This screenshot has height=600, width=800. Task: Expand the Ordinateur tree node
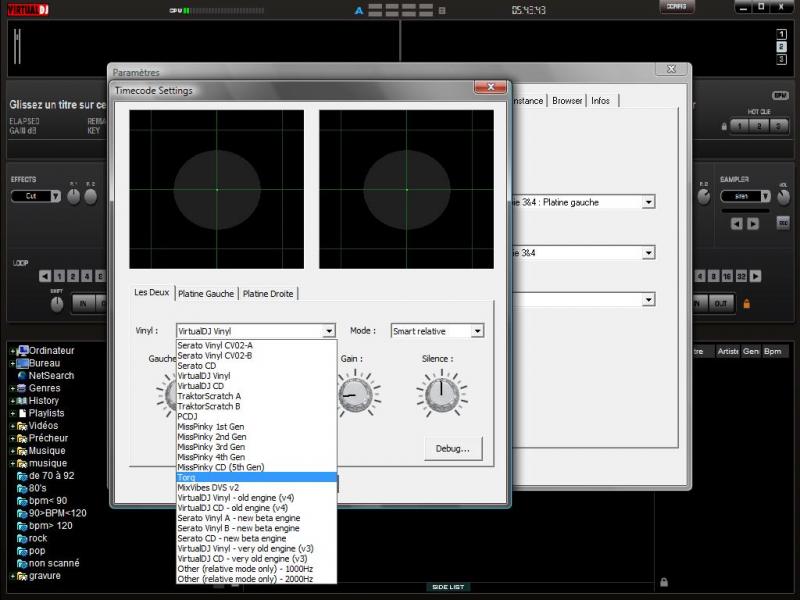pyautogui.click(x=12, y=351)
